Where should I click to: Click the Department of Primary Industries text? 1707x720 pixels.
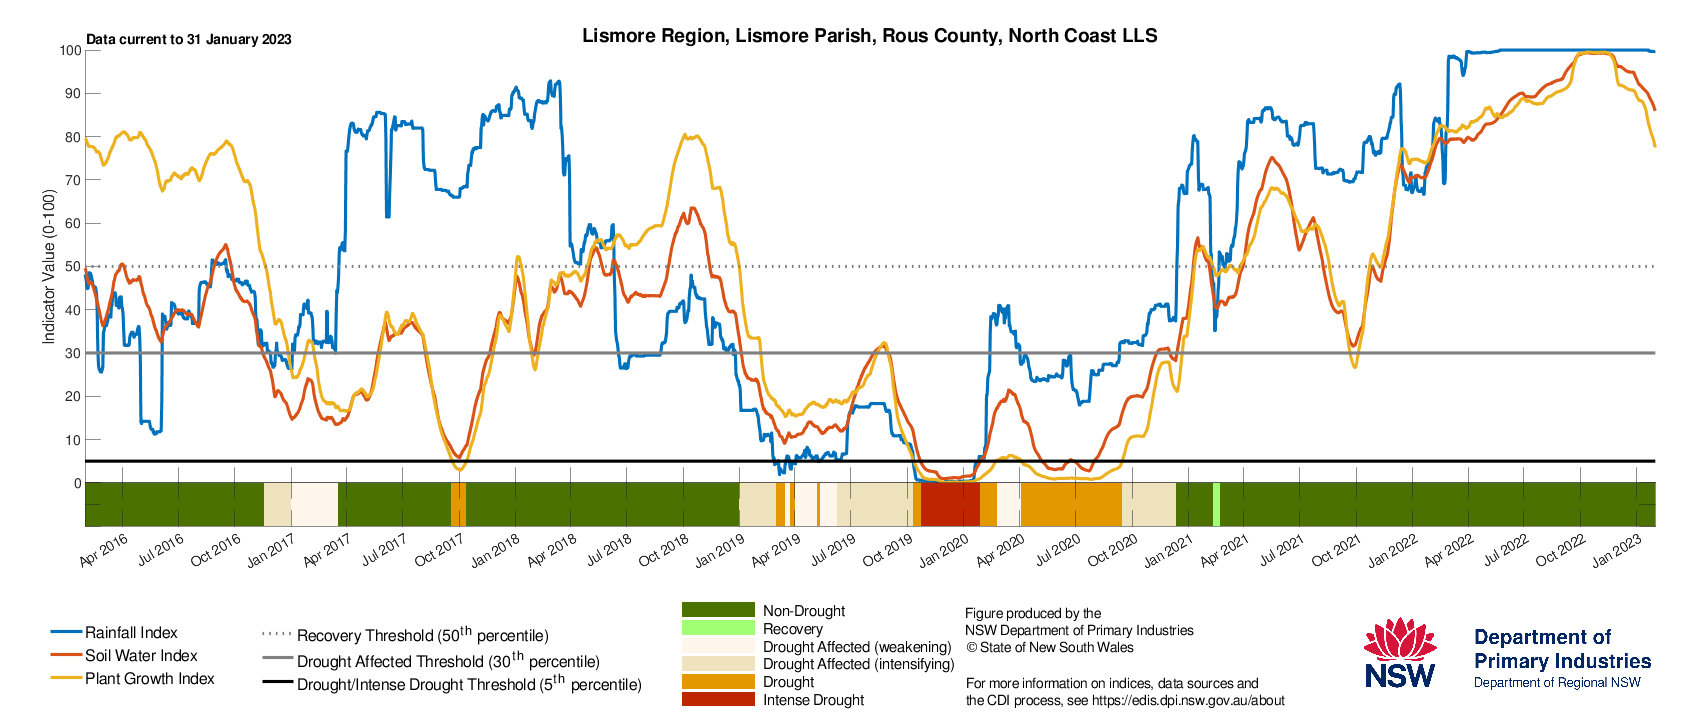pyautogui.click(x=1563, y=649)
